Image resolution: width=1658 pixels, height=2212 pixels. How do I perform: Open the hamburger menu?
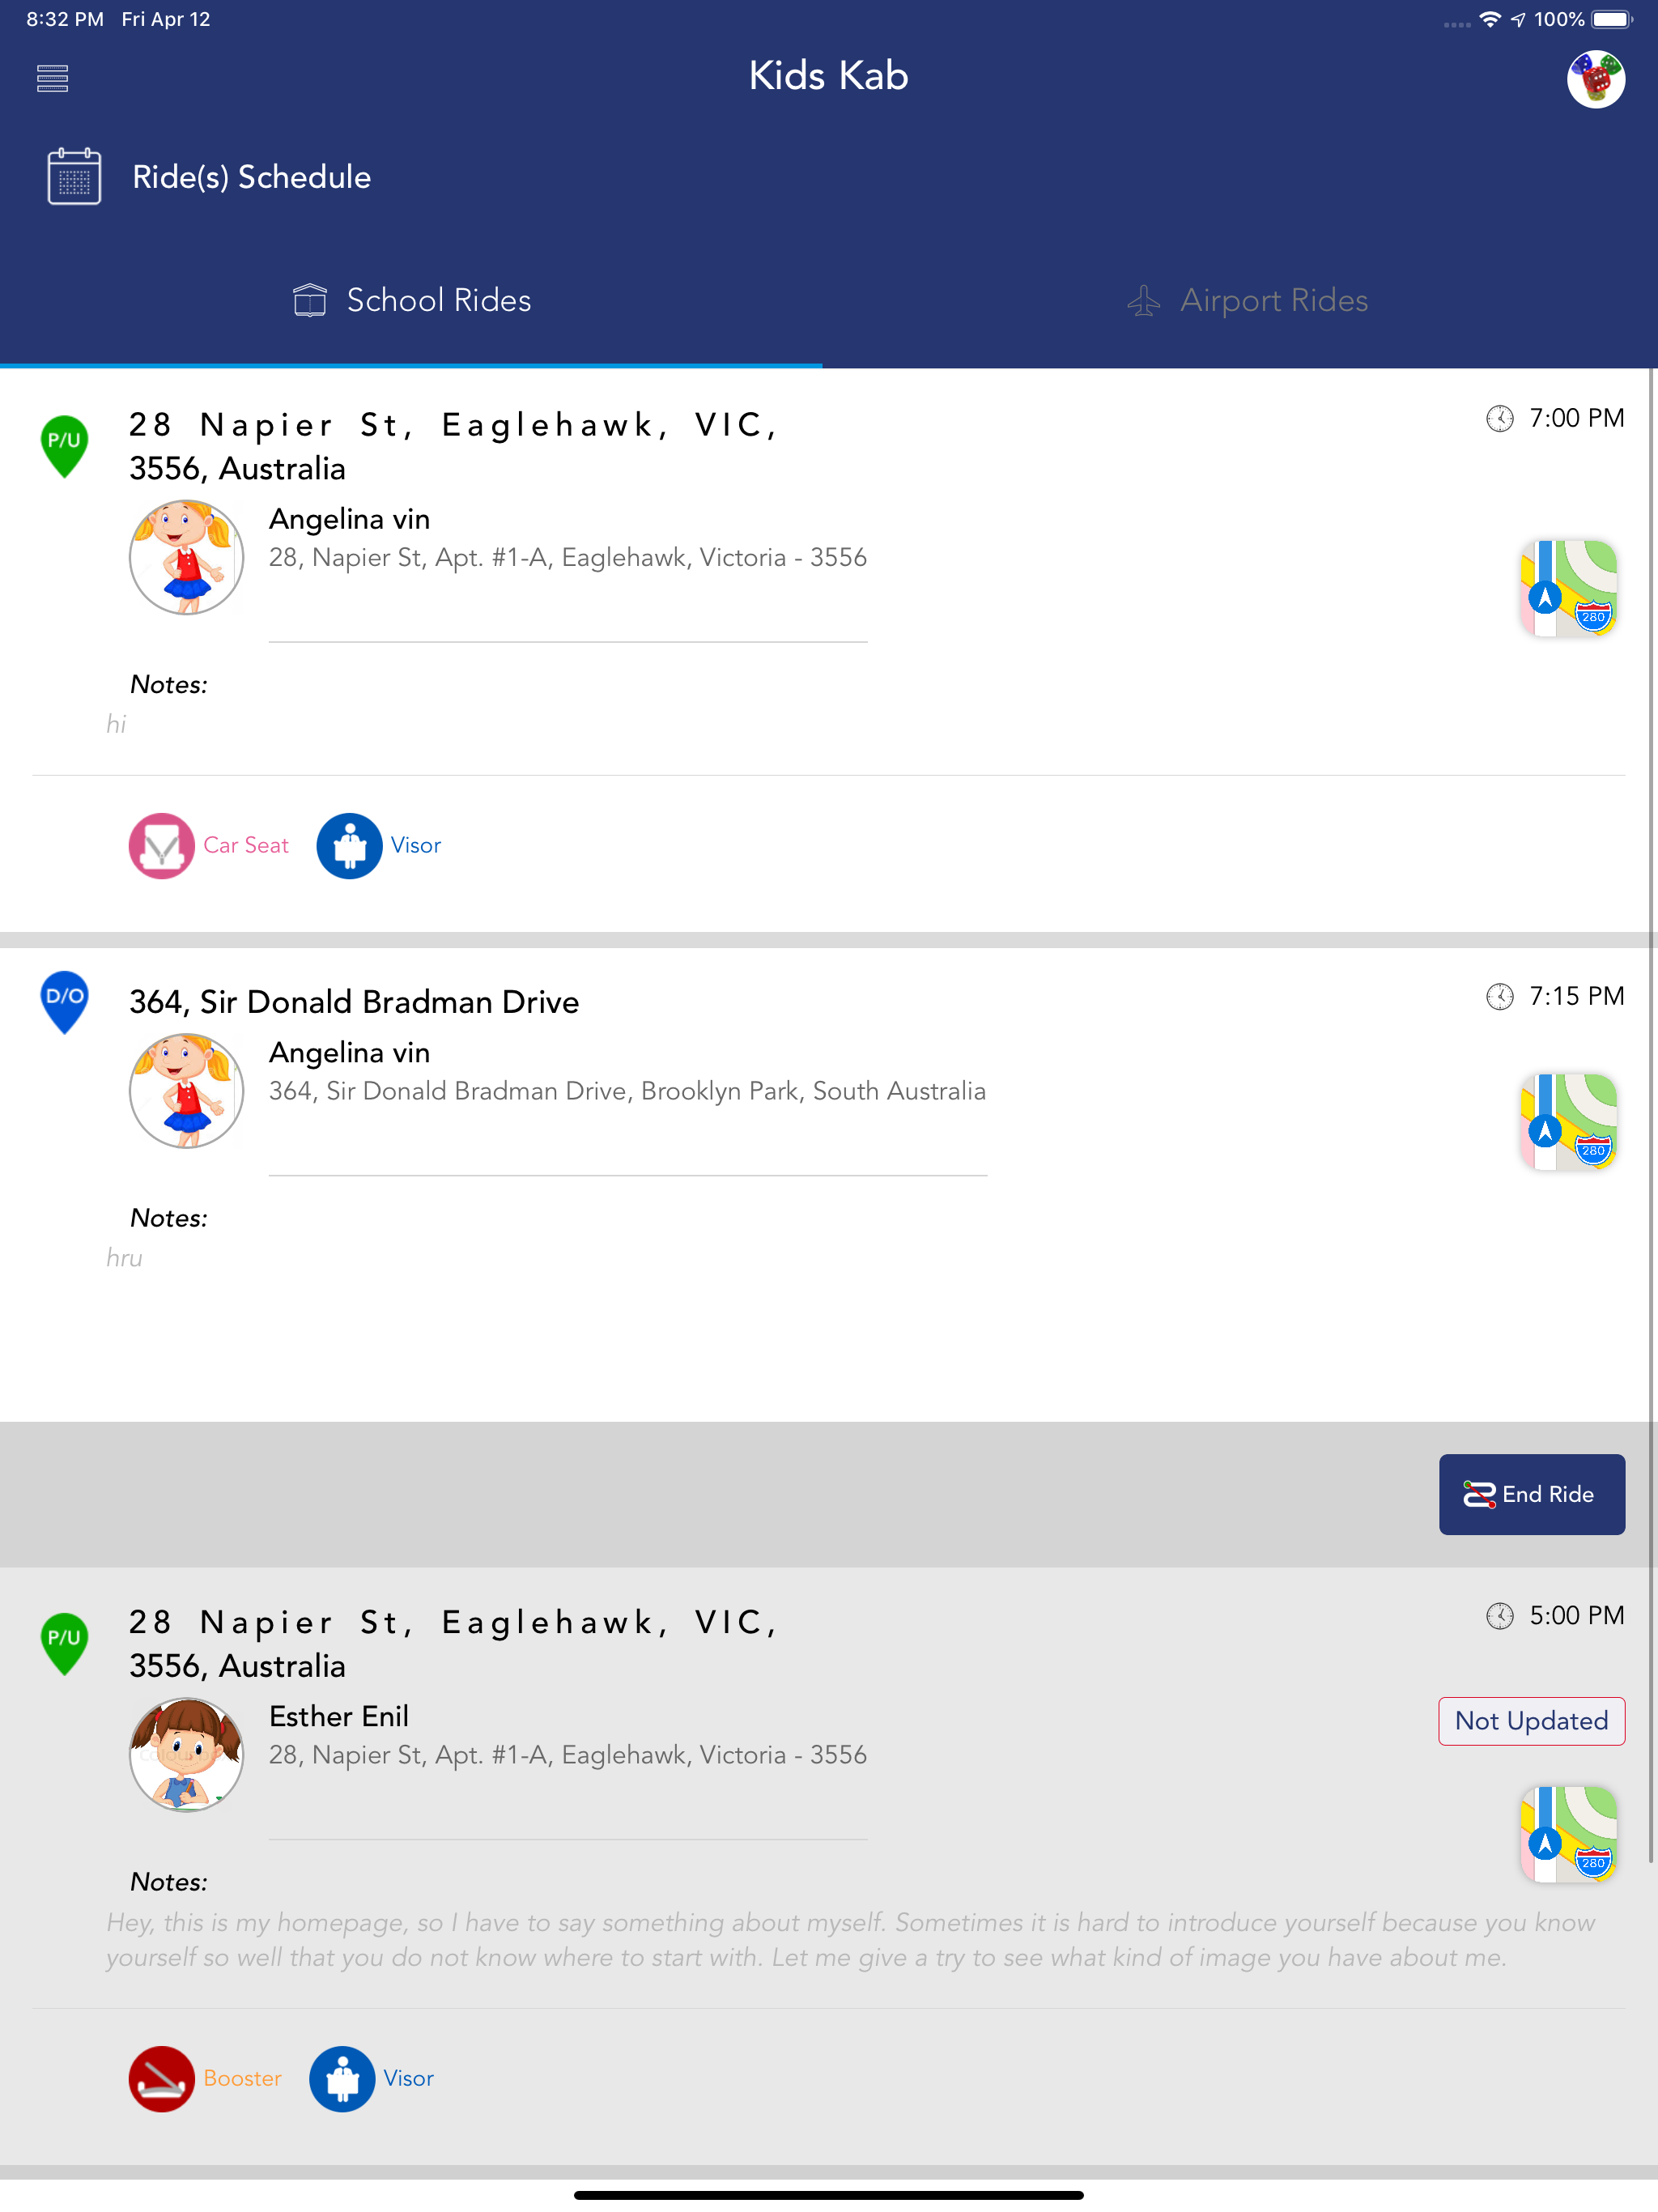point(53,78)
